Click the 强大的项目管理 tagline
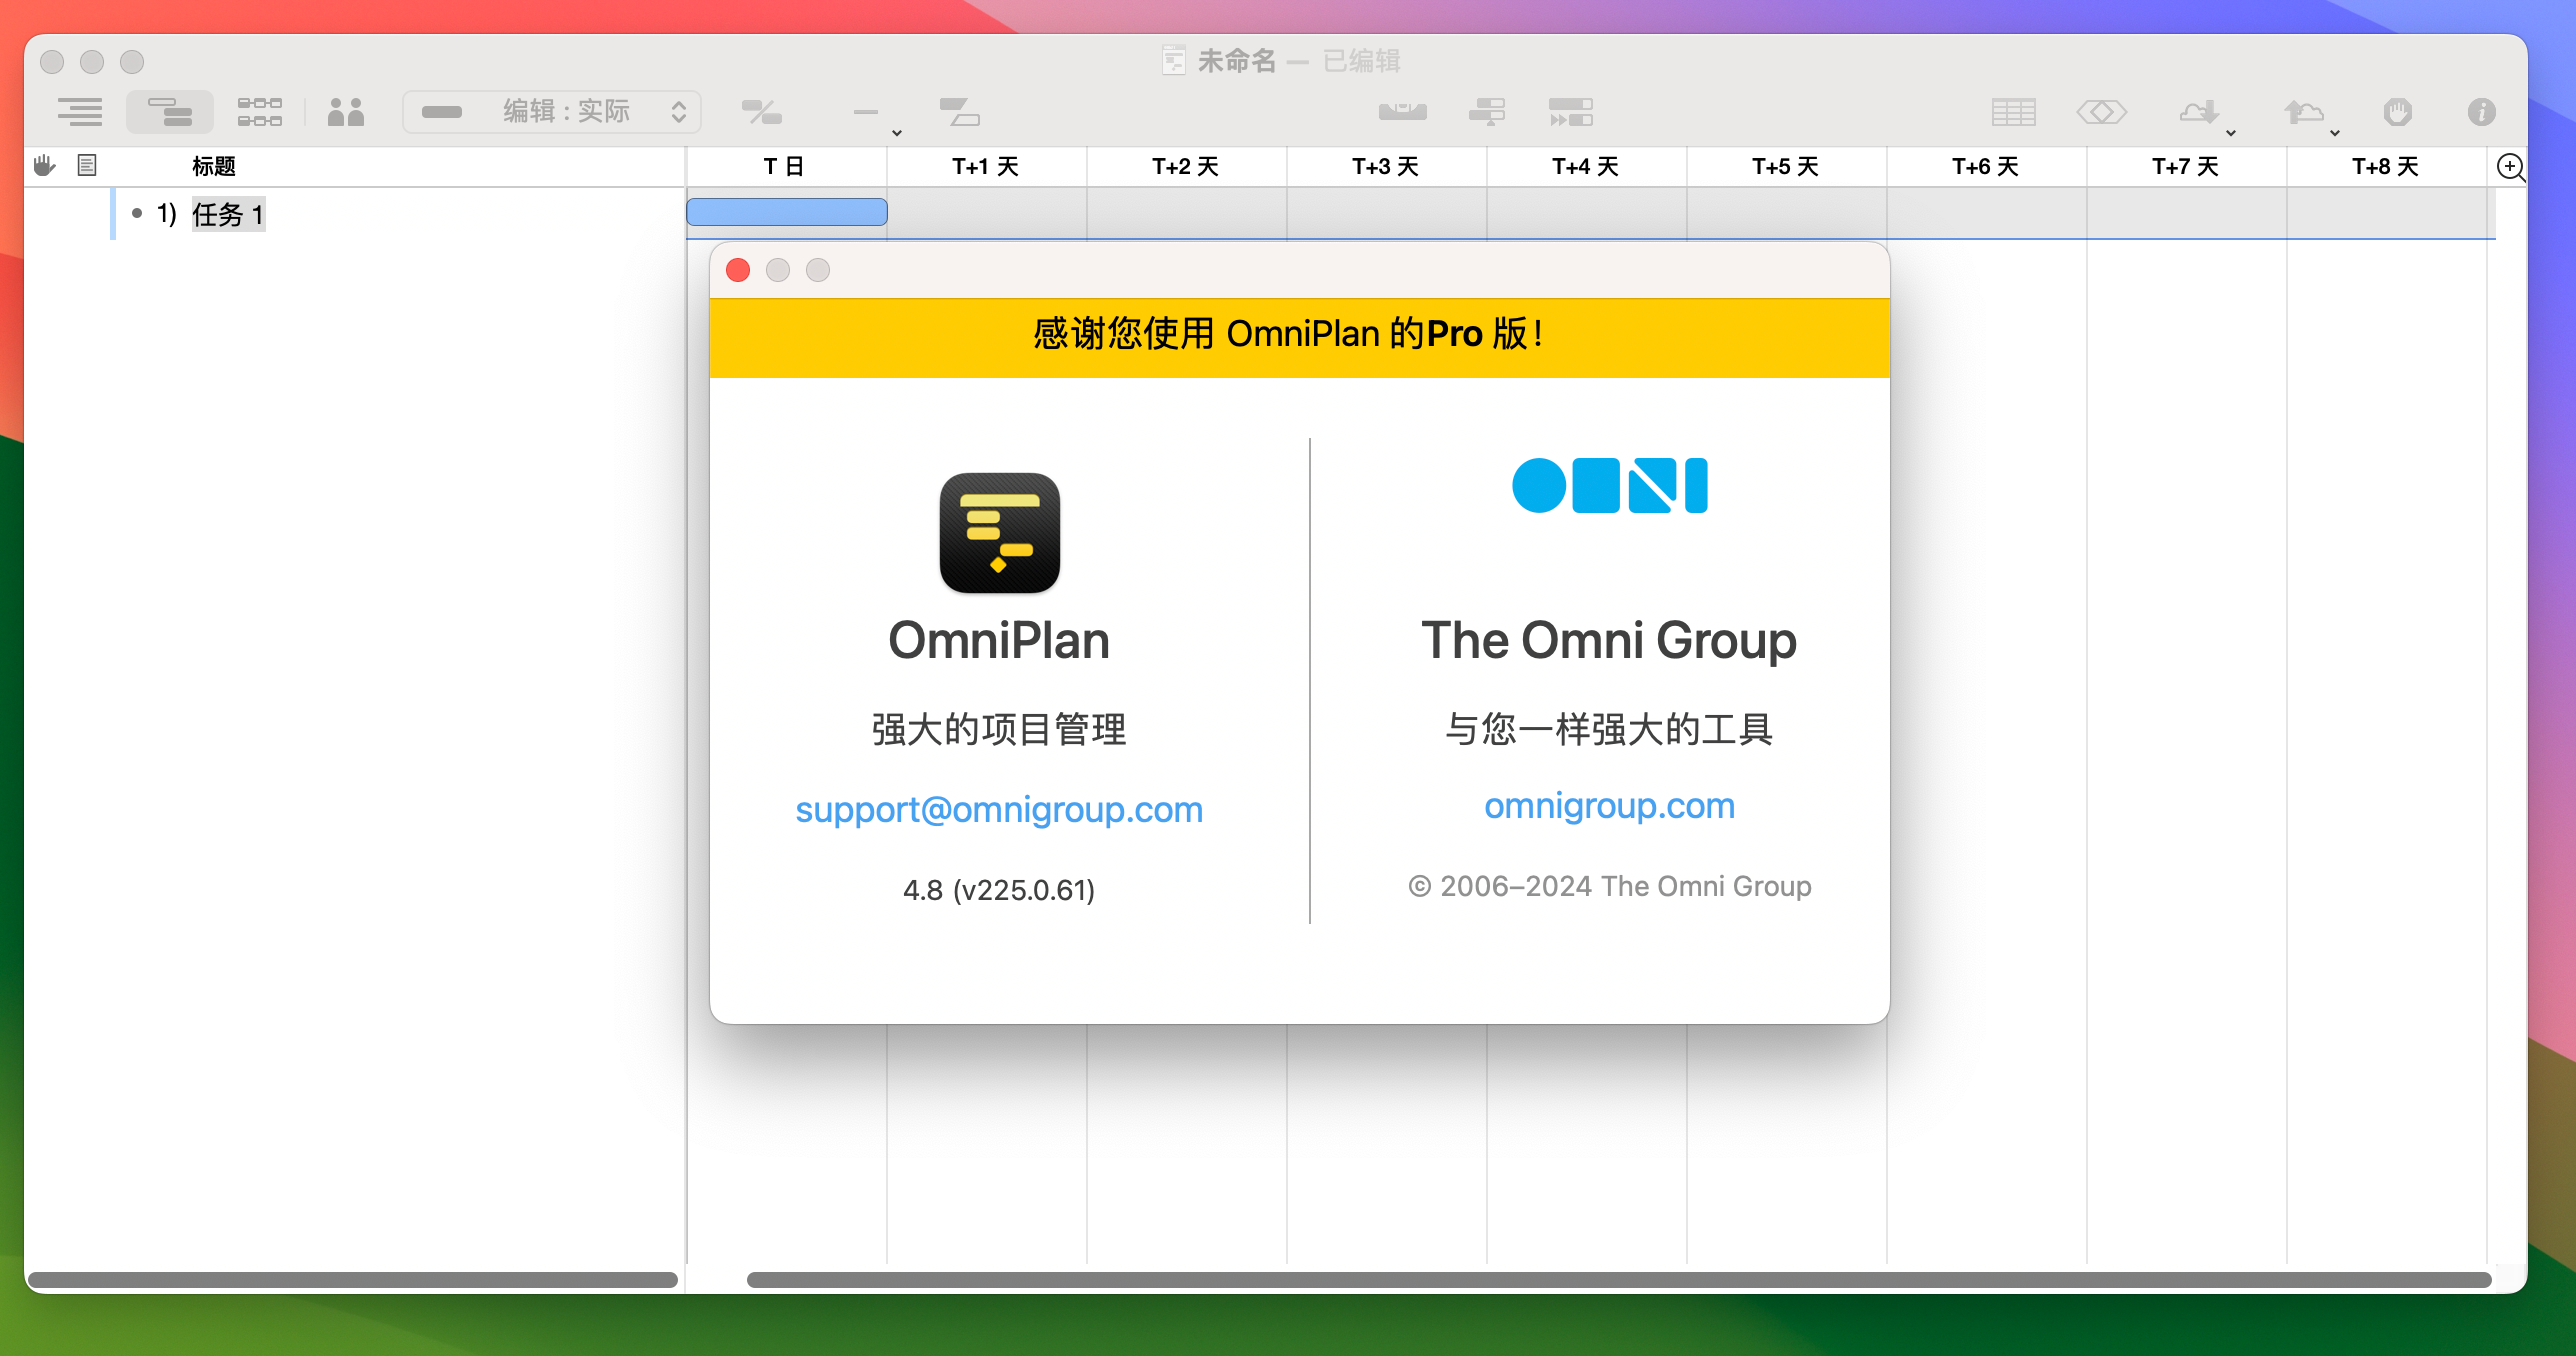2576x1356 pixels. [x=999, y=729]
